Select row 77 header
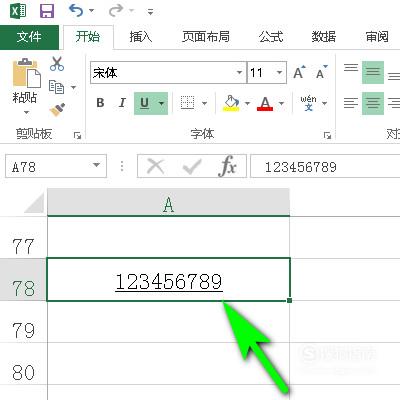This screenshot has height=400, width=400. tap(23, 237)
